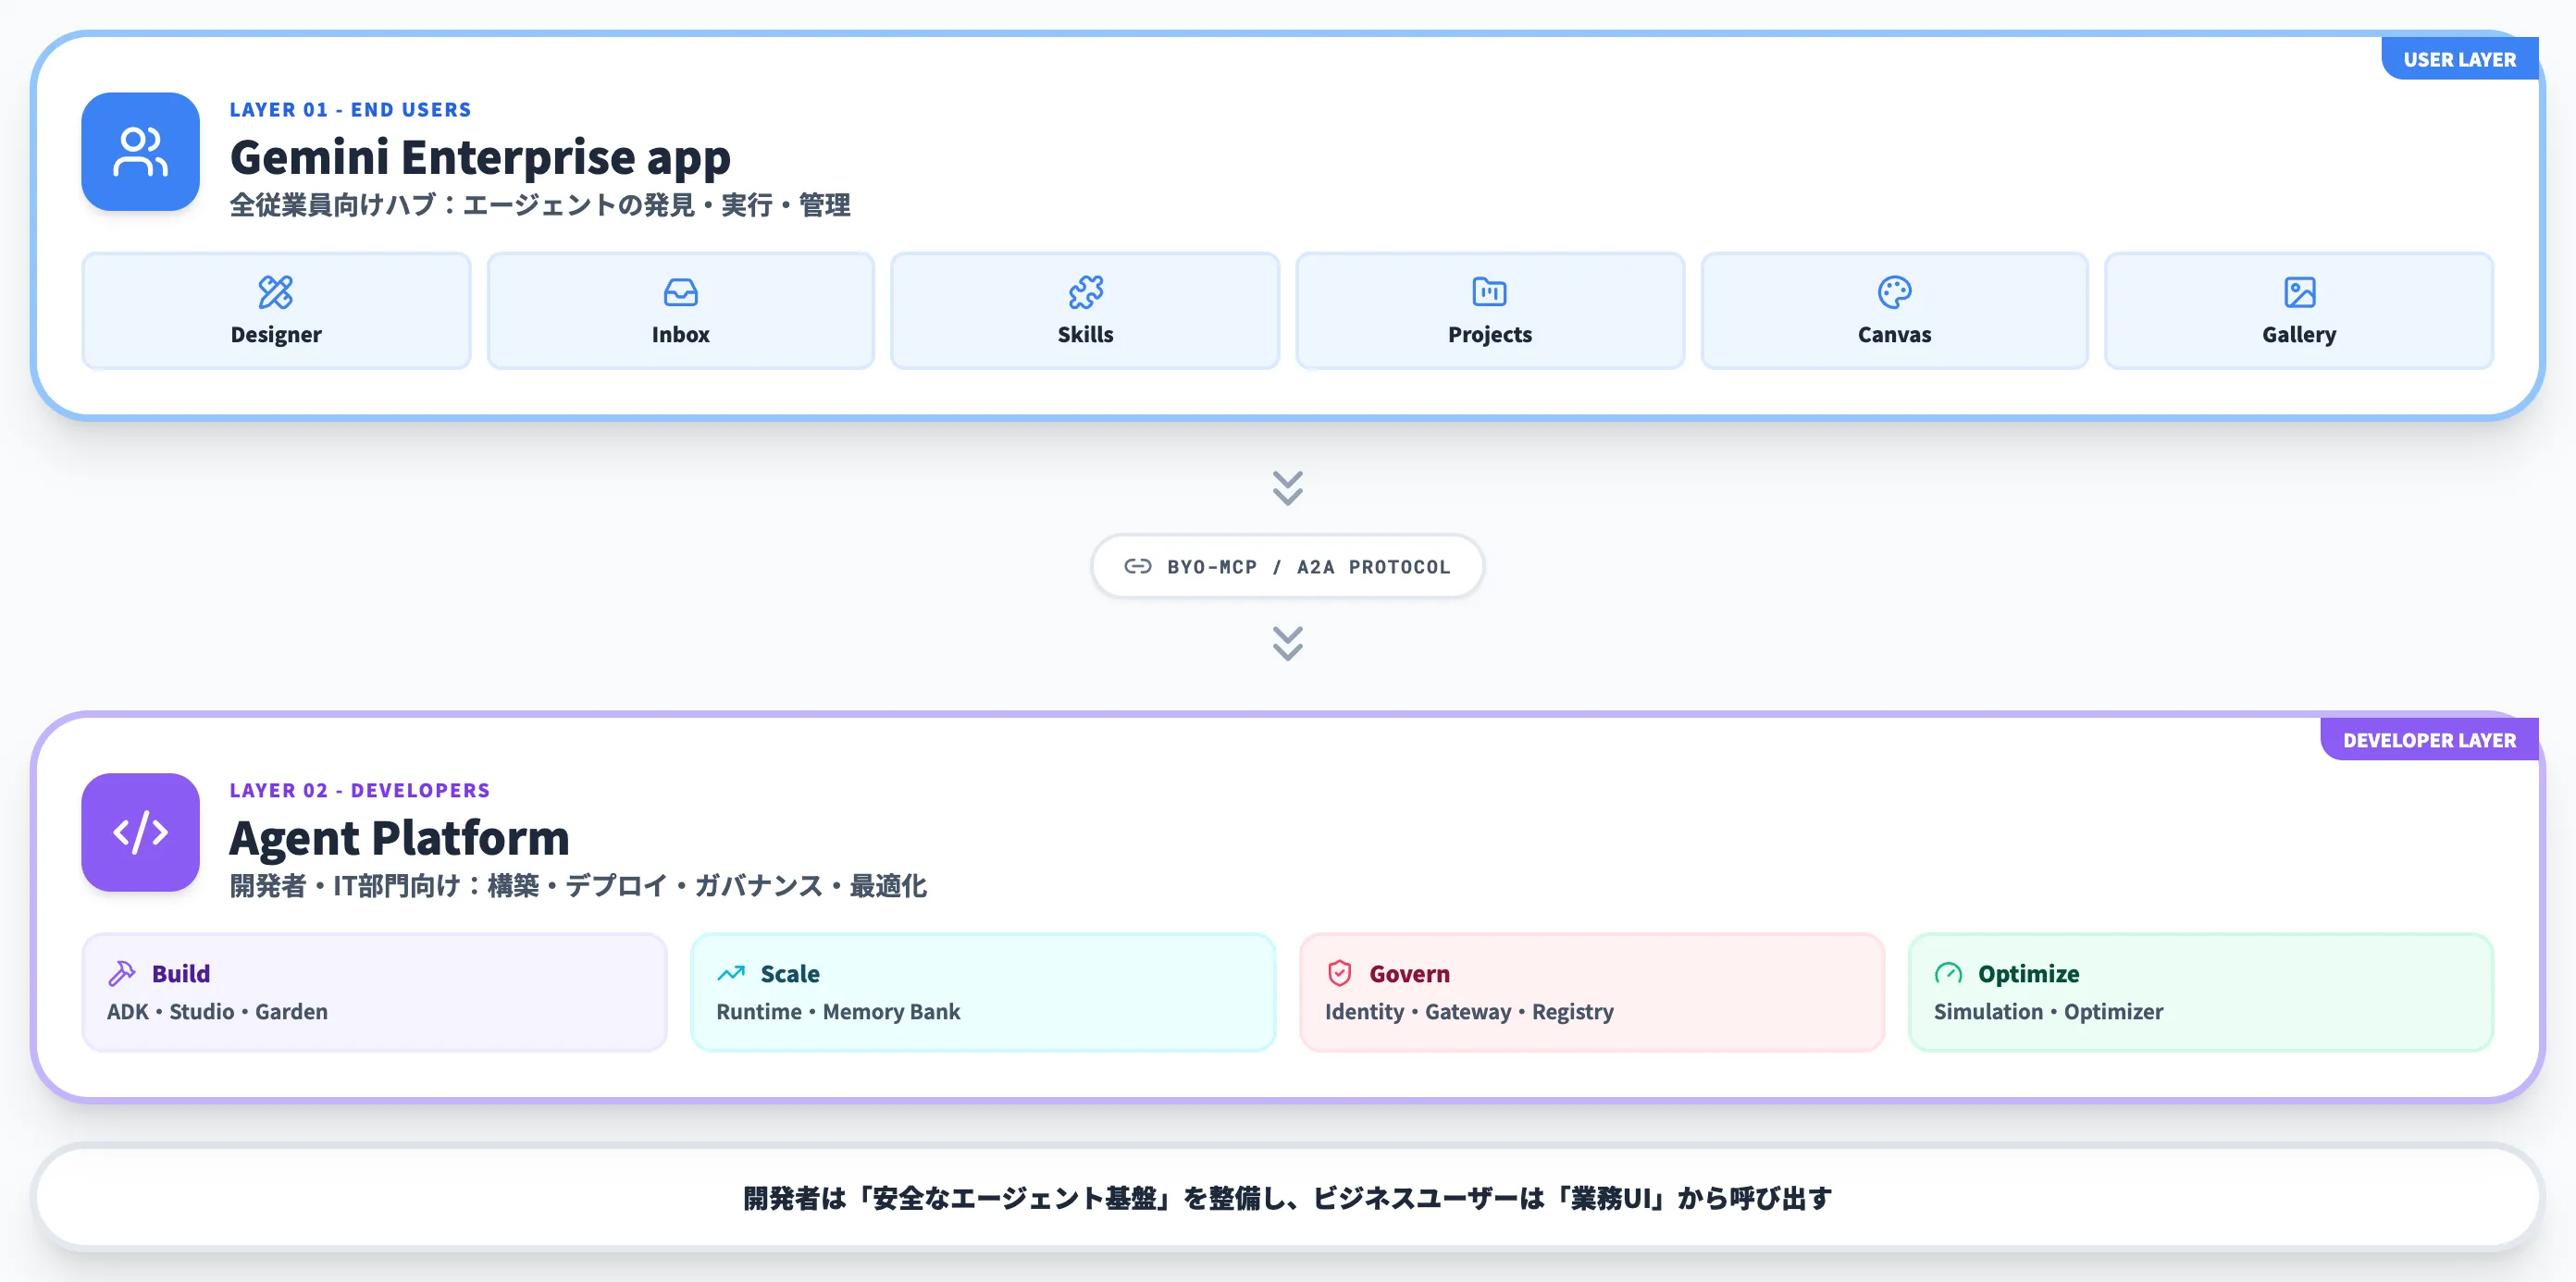Click the link icon in the protocol pill

pos(1137,566)
